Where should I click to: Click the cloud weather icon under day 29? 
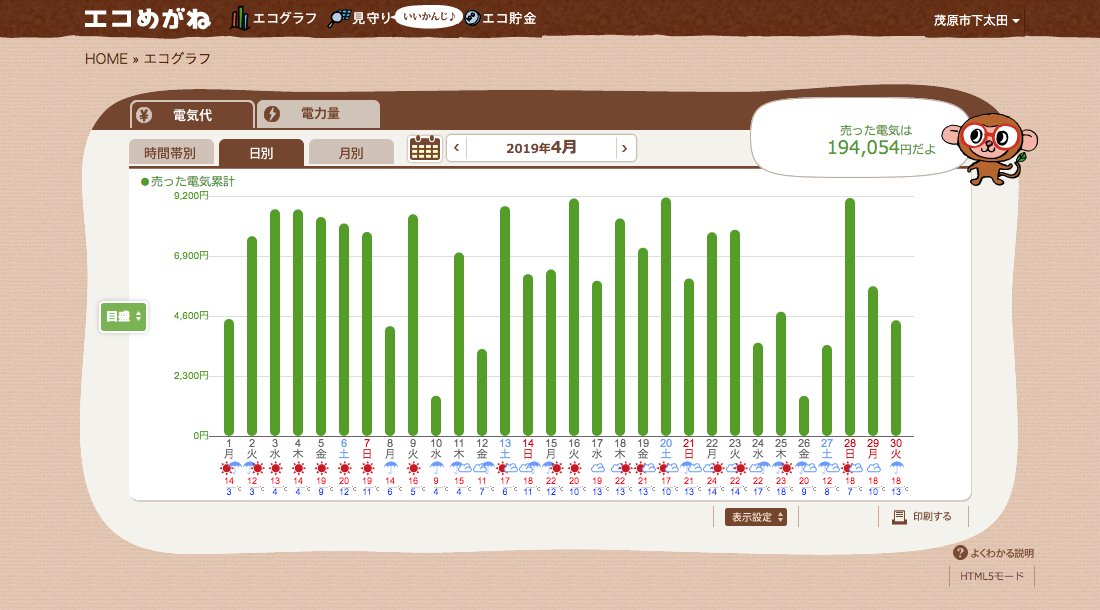(x=873, y=468)
